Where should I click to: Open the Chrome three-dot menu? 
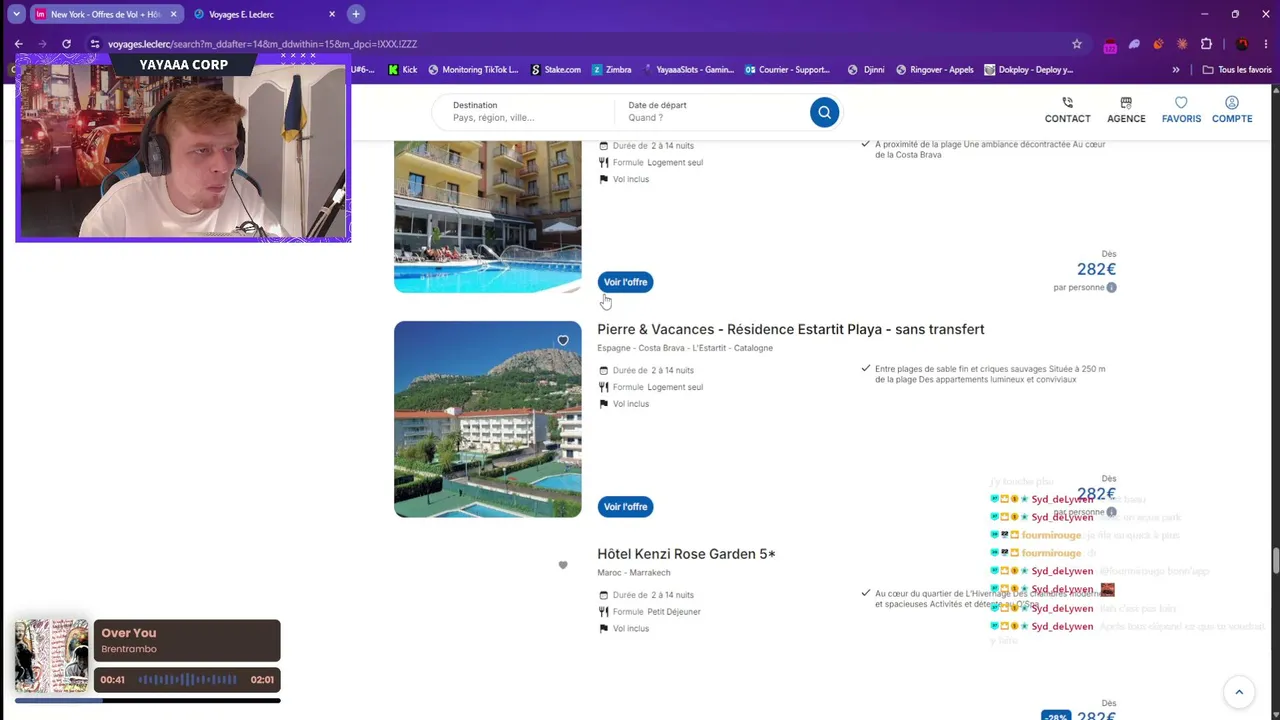[x=1266, y=44]
